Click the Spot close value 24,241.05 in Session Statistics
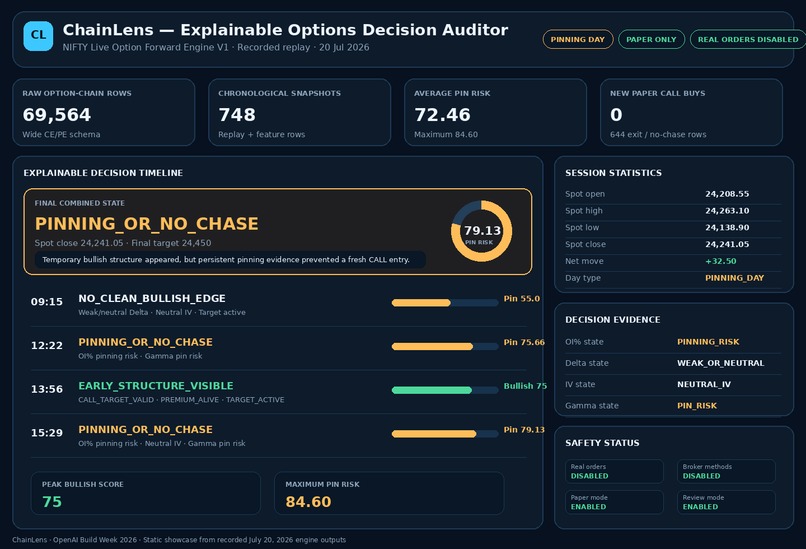806x549 pixels. coord(727,245)
